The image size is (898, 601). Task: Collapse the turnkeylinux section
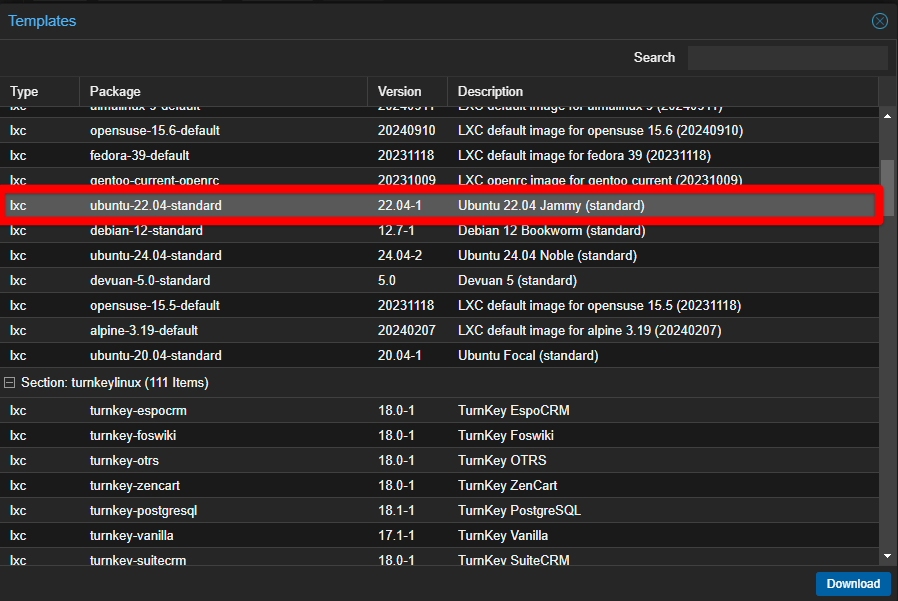[x=10, y=383]
